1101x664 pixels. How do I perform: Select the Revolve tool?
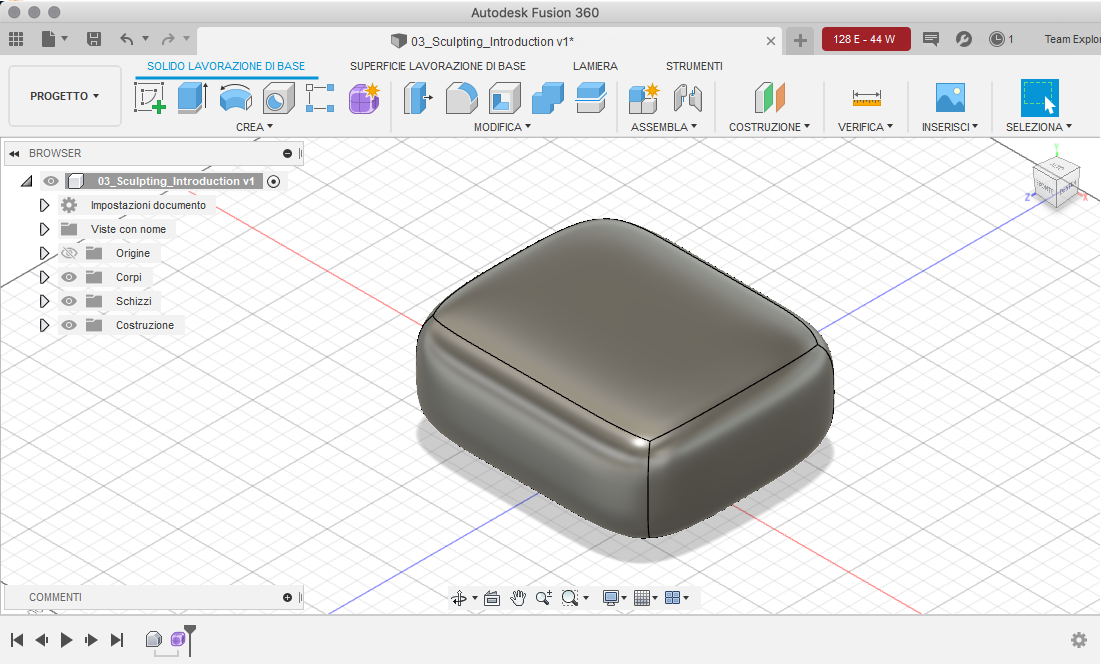[x=235, y=98]
